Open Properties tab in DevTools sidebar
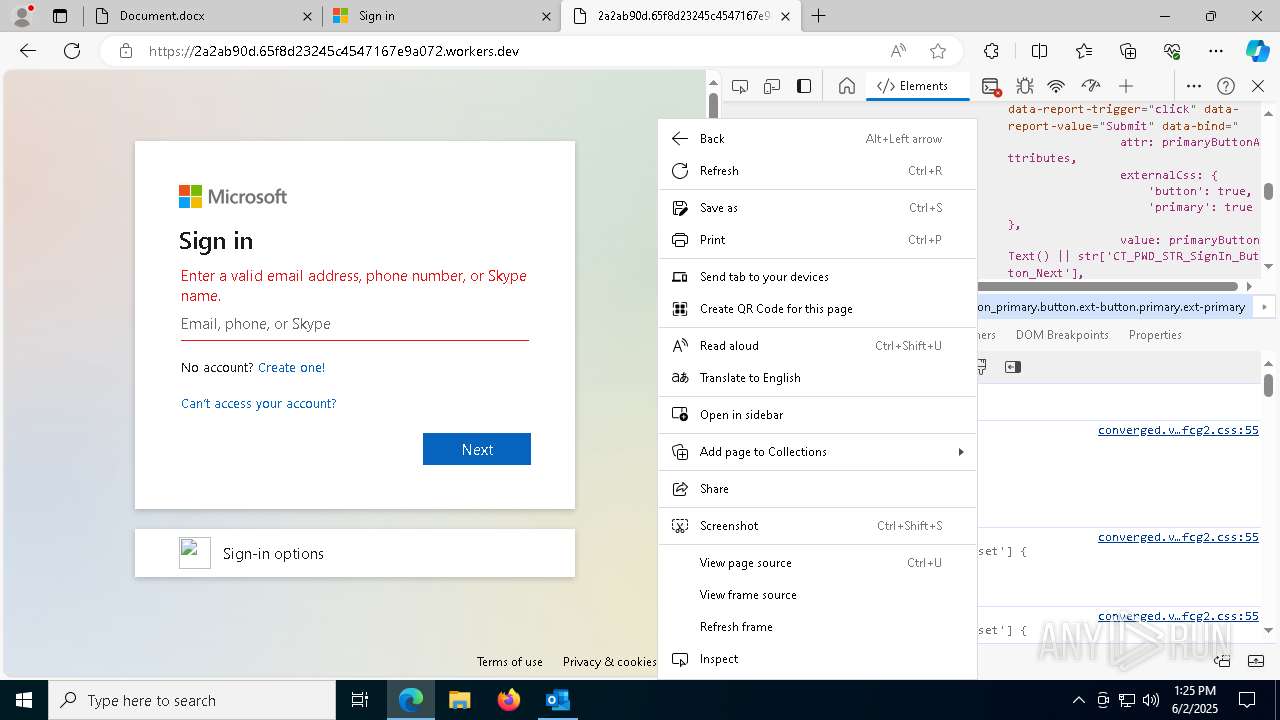Viewport: 1280px width, 720px height. click(1155, 335)
